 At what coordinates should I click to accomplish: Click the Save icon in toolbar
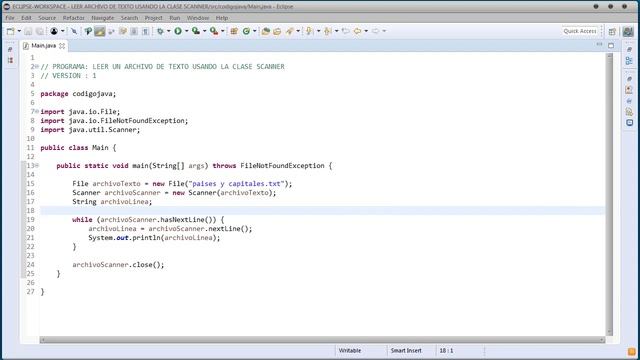pyautogui.click(x=28, y=31)
